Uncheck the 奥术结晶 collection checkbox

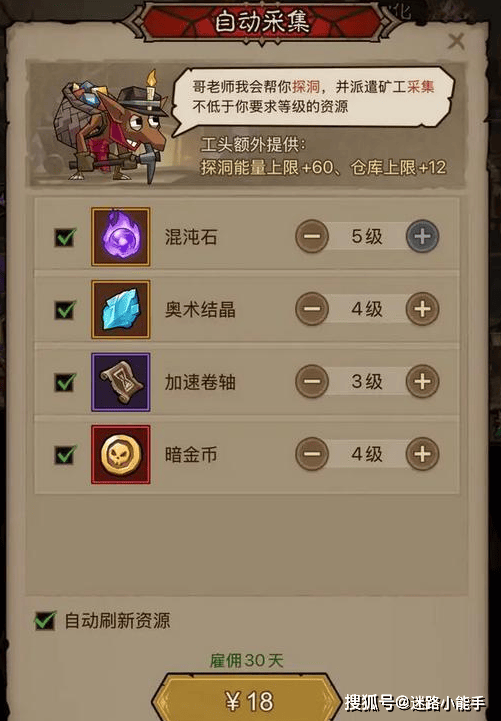(x=65, y=309)
